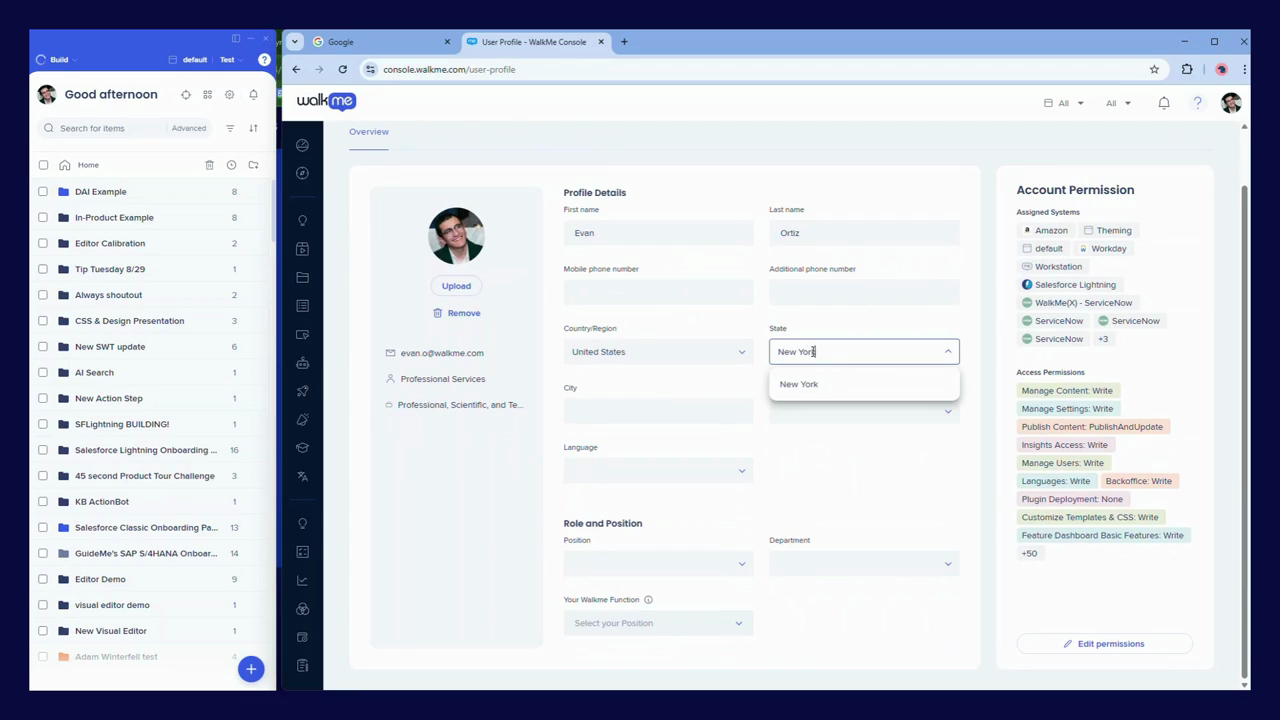The image size is (1280, 720).
Task: Bookmark this page with the star icon
Action: tap(1154, 70)
